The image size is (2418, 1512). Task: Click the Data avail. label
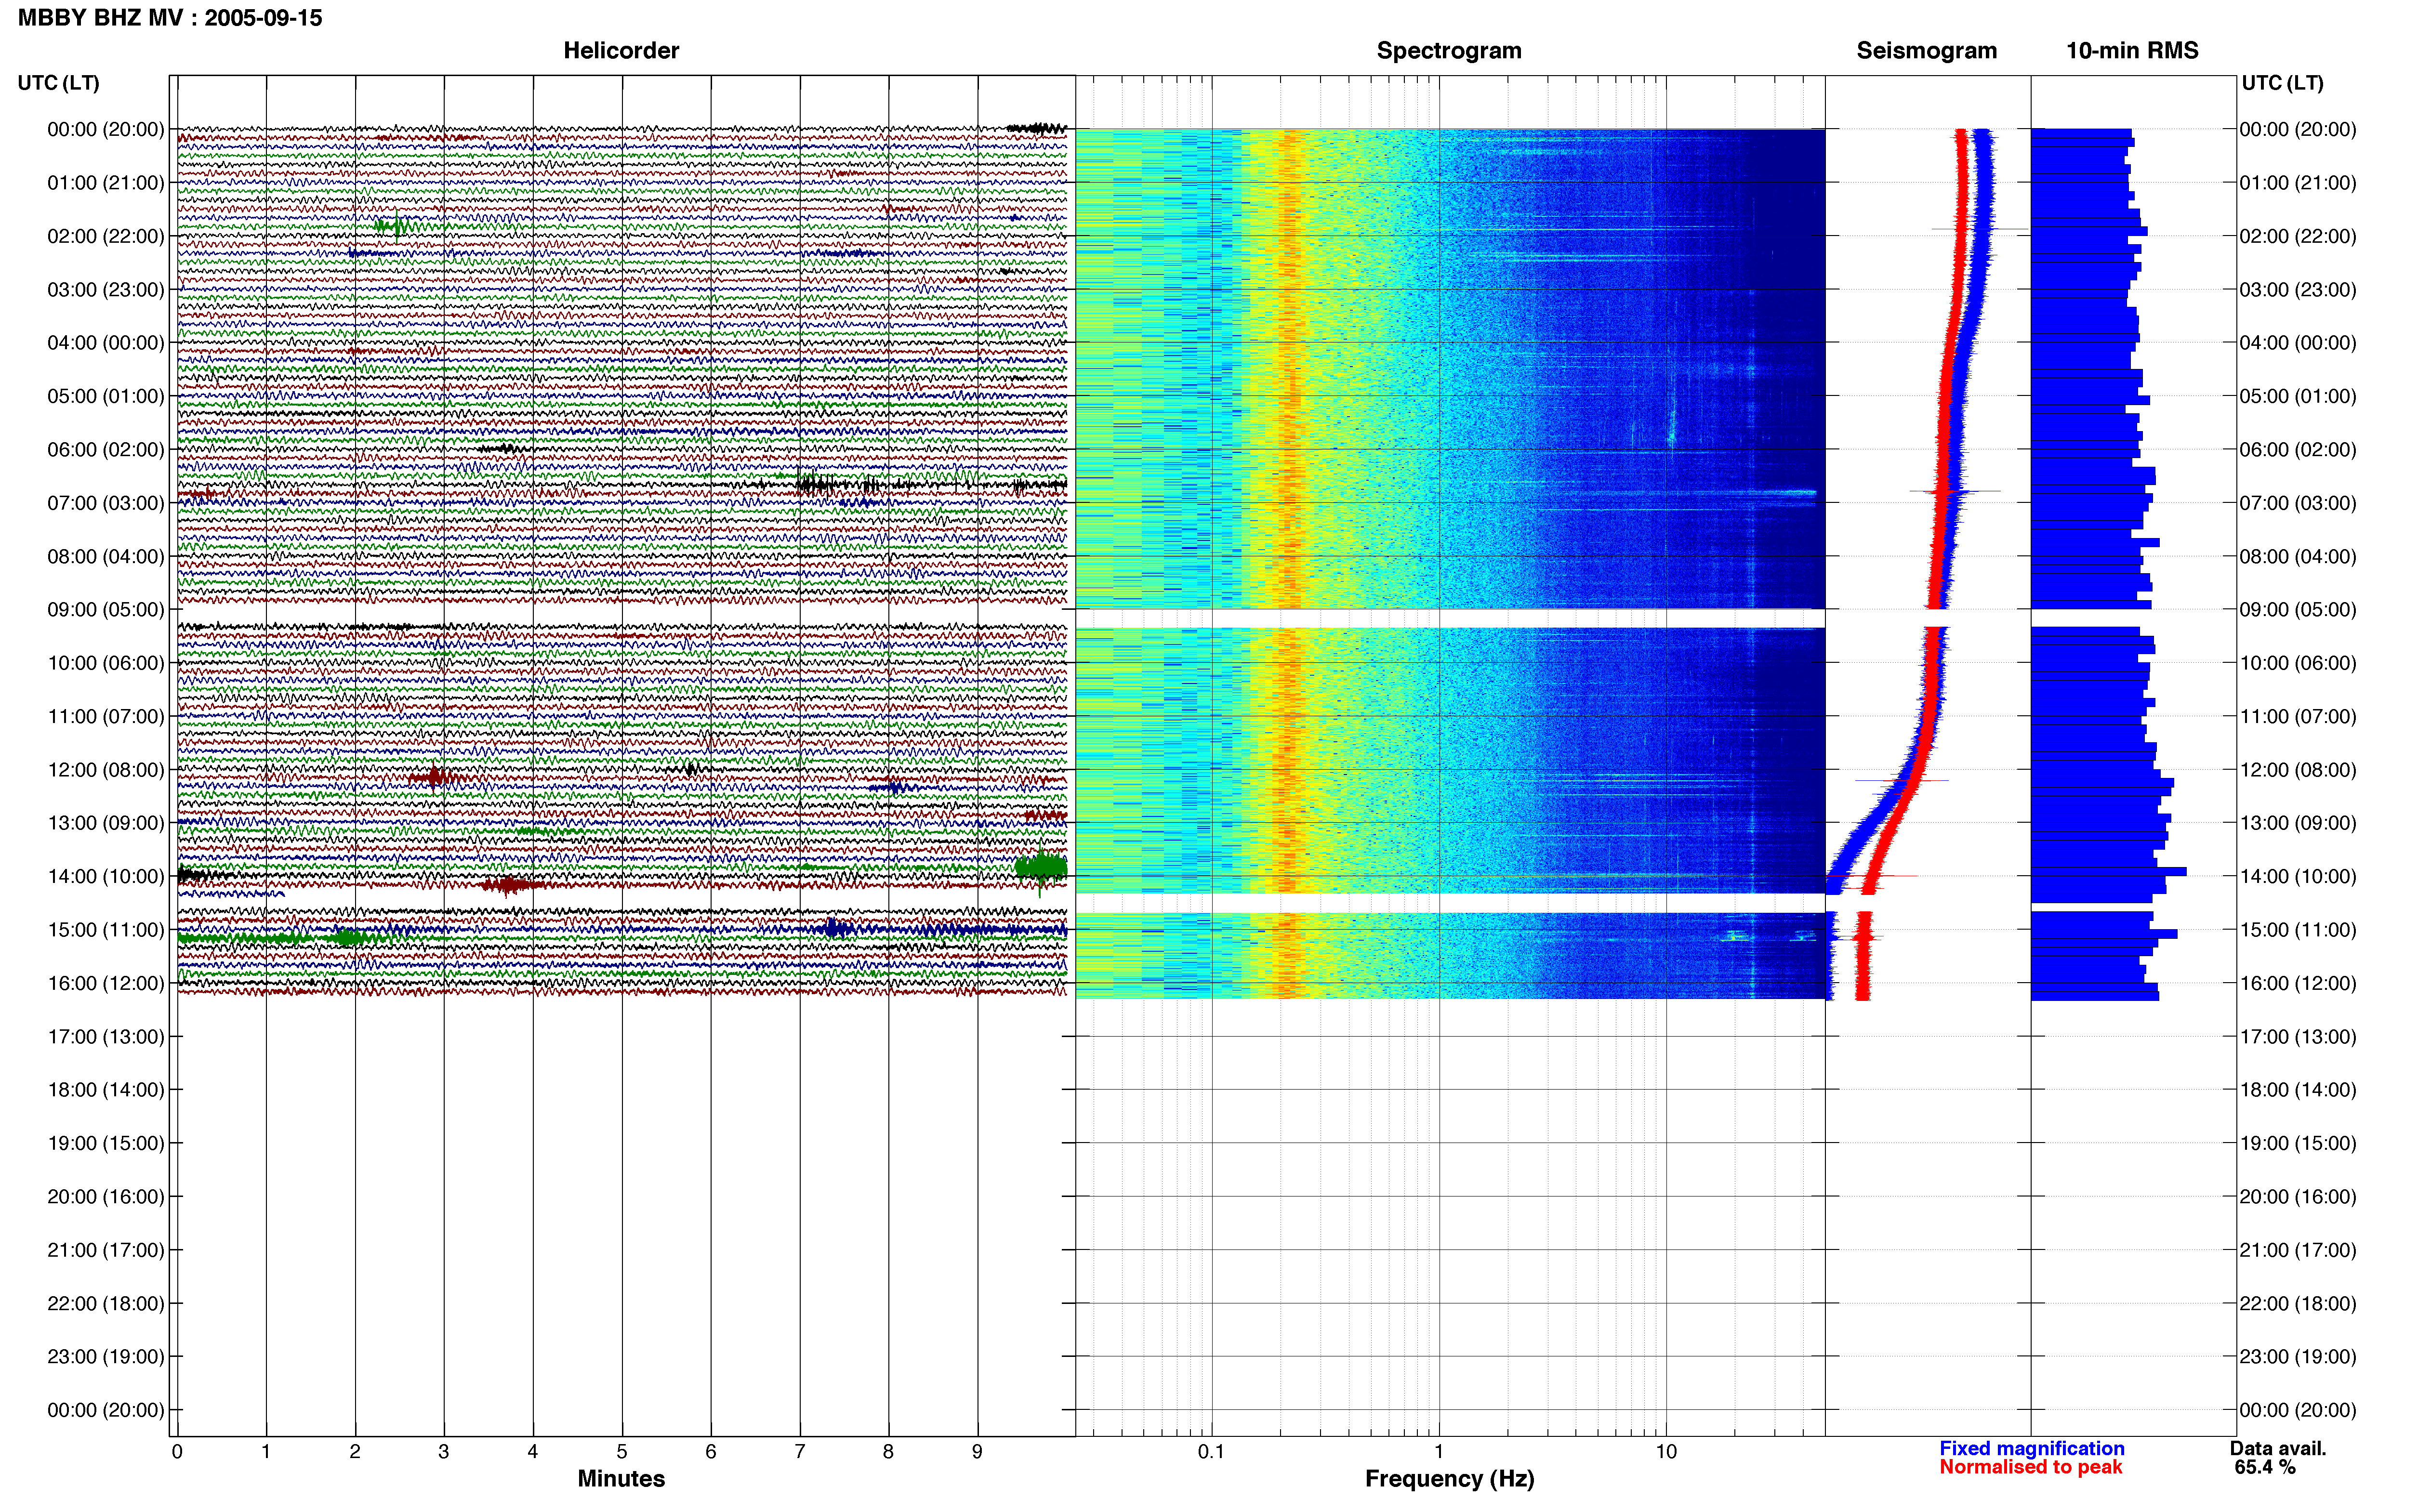[x=2278, y=1448]
